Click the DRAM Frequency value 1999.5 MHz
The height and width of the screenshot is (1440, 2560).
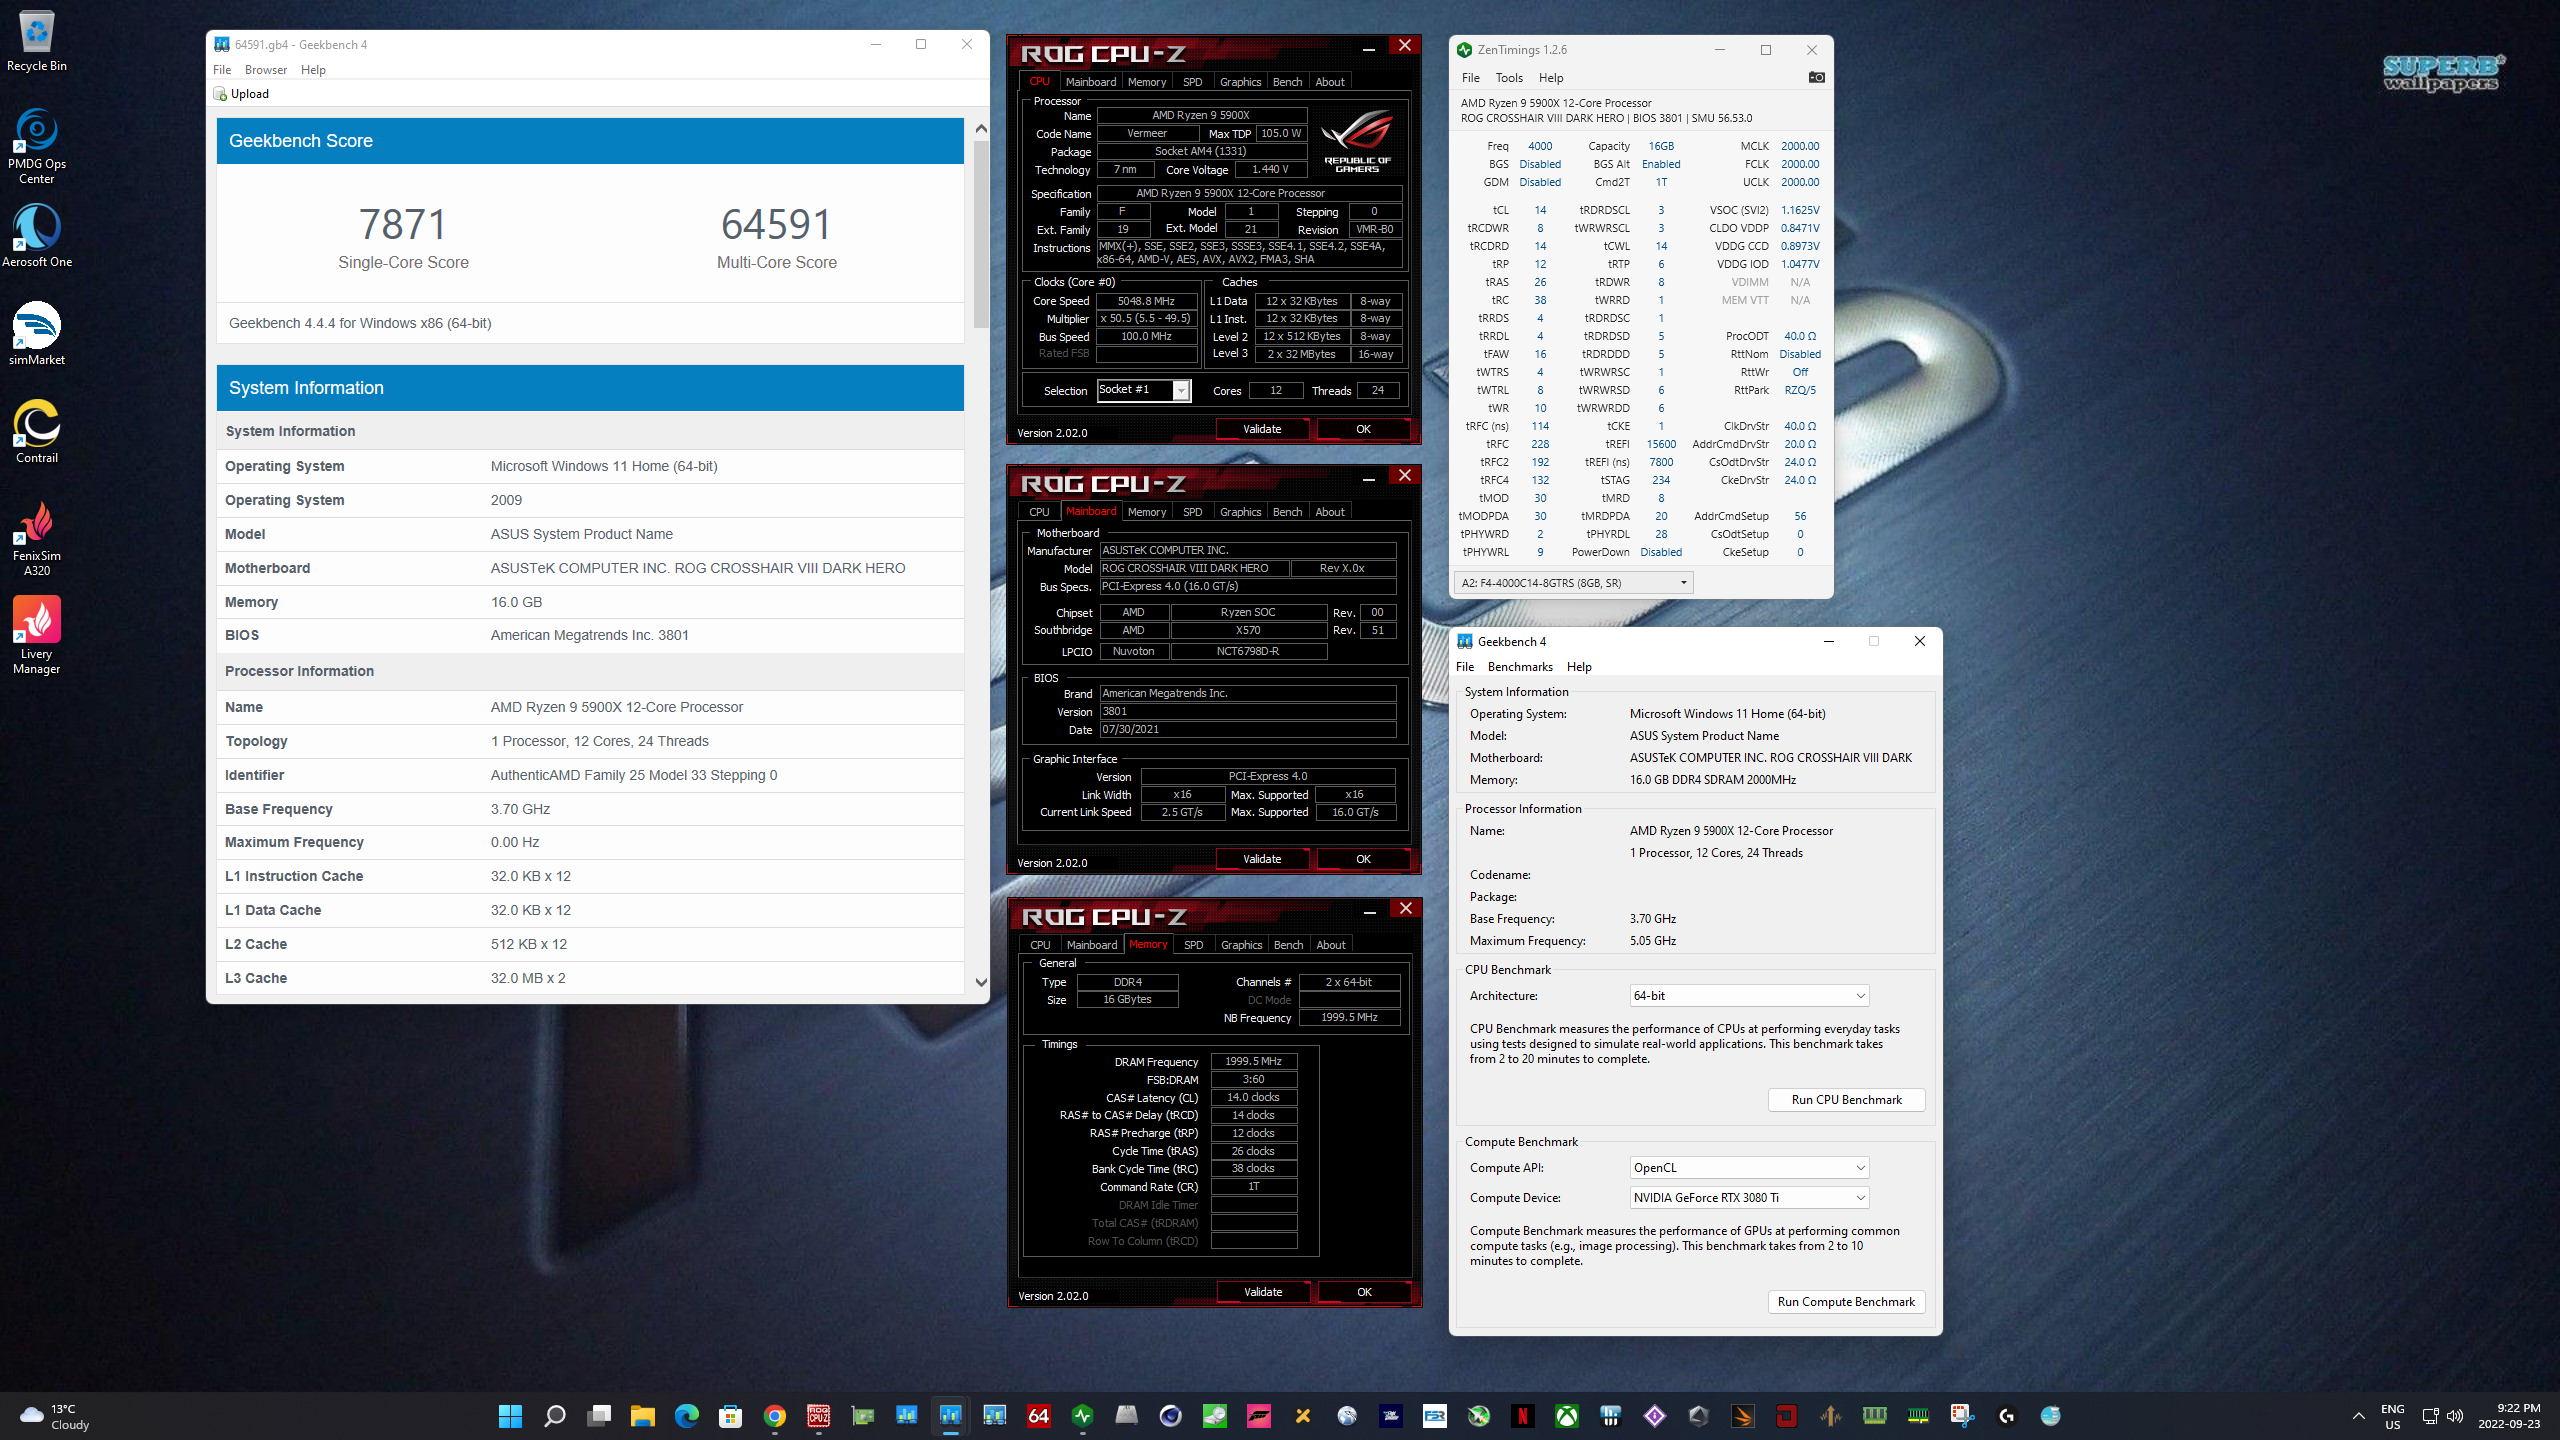coord(1254,1062)
